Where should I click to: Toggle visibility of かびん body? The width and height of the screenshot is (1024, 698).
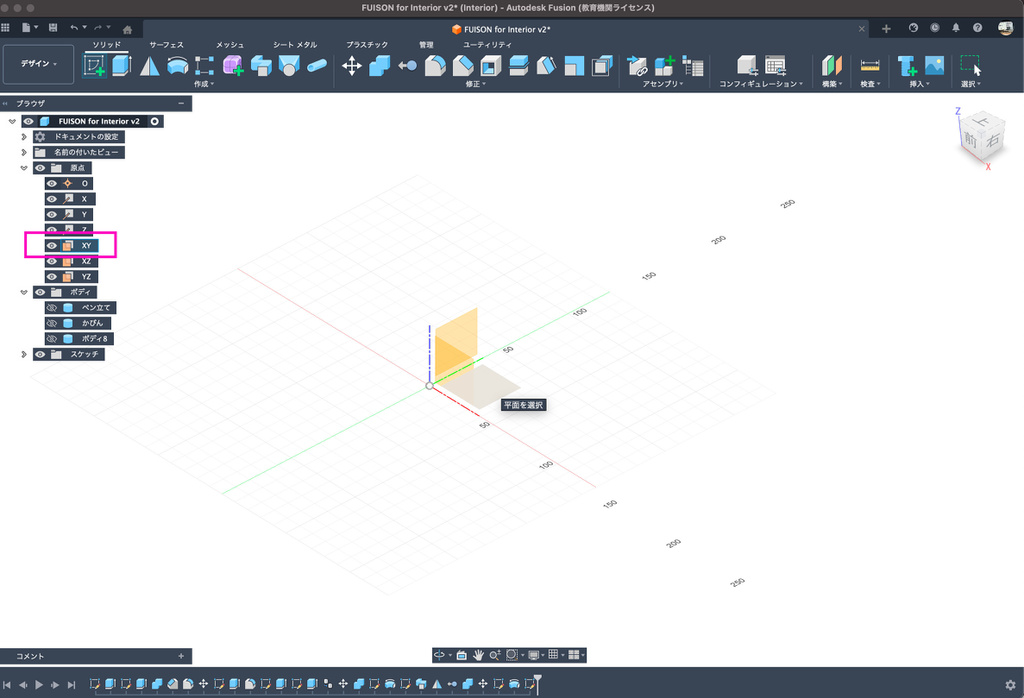click(52, 323)
